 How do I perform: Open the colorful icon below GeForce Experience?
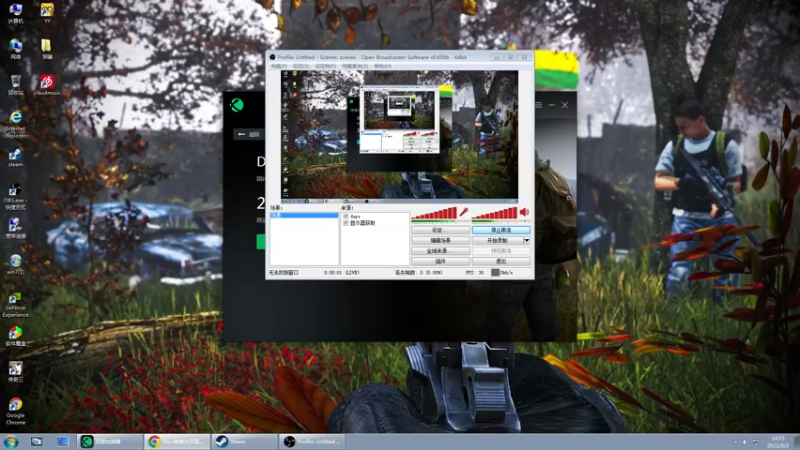[x=15, y=336]
